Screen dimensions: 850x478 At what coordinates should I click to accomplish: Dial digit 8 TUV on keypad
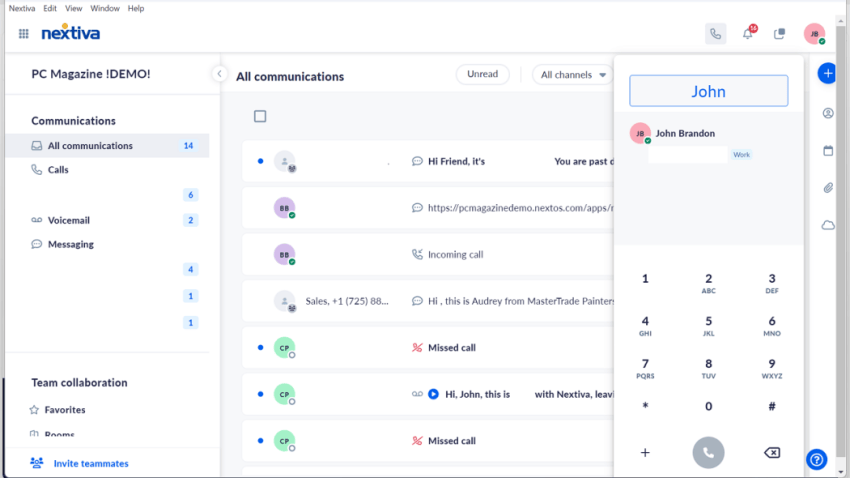pos(709,368)
